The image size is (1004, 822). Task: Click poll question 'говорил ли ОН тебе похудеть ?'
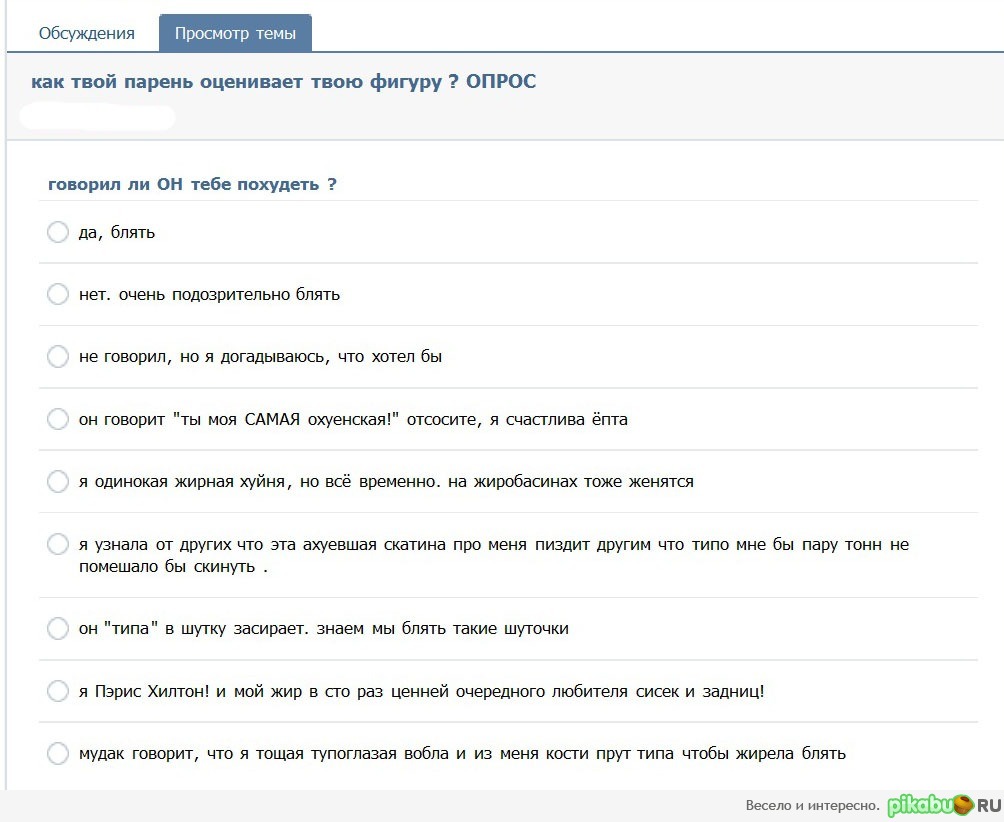[192, 184]
